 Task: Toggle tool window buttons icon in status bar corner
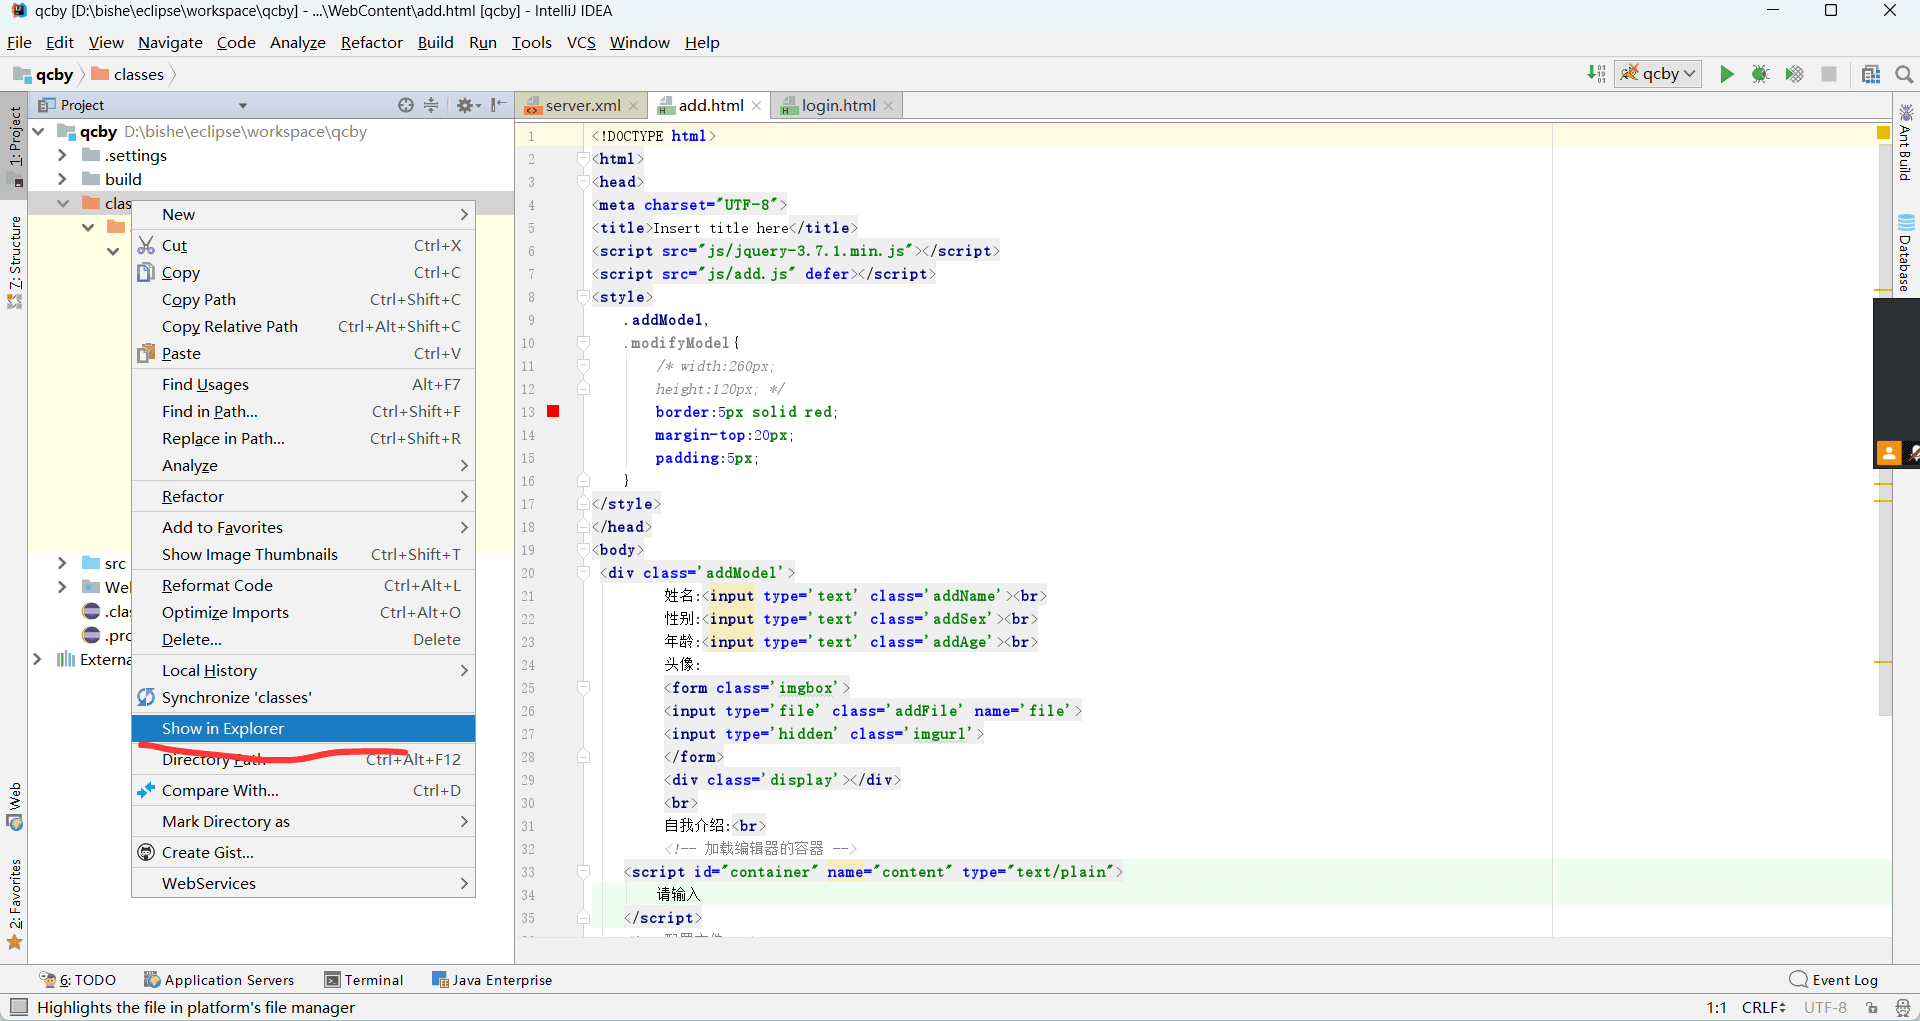[x=18, y=1007]
